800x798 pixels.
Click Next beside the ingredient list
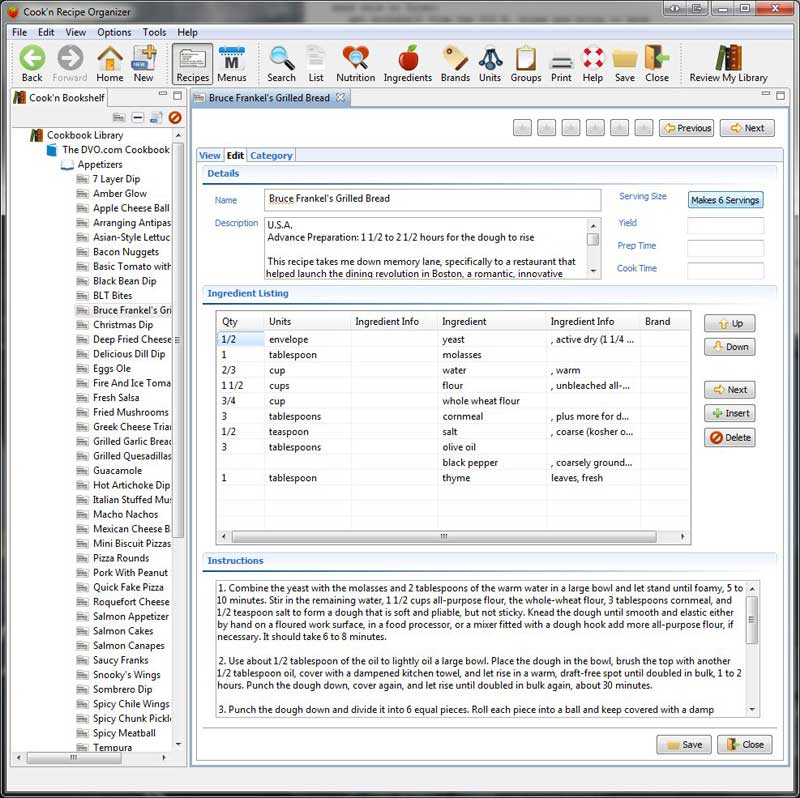(x=730, y=390)
